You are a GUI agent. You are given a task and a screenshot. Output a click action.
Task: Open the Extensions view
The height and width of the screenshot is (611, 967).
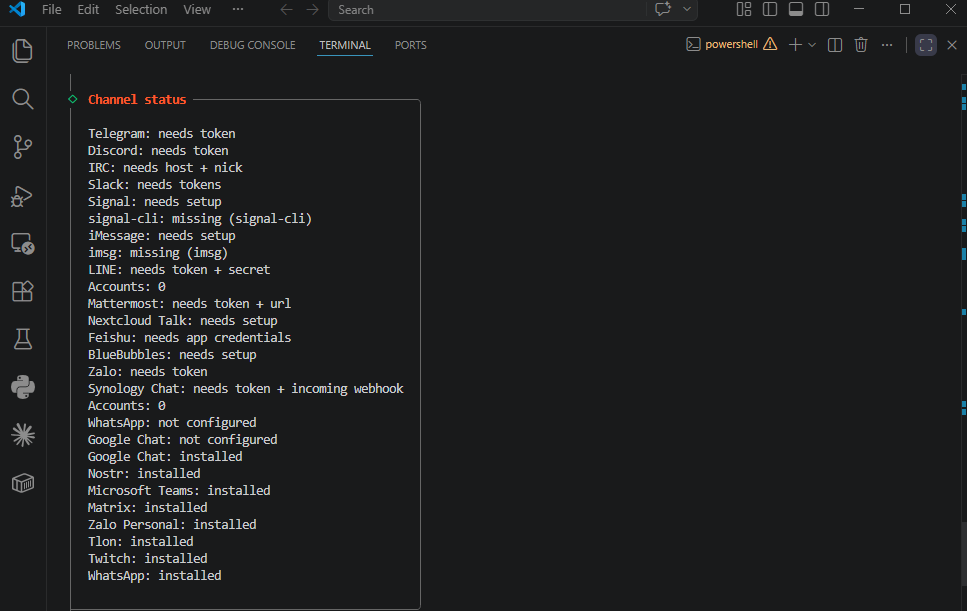[x=23, y=291]
